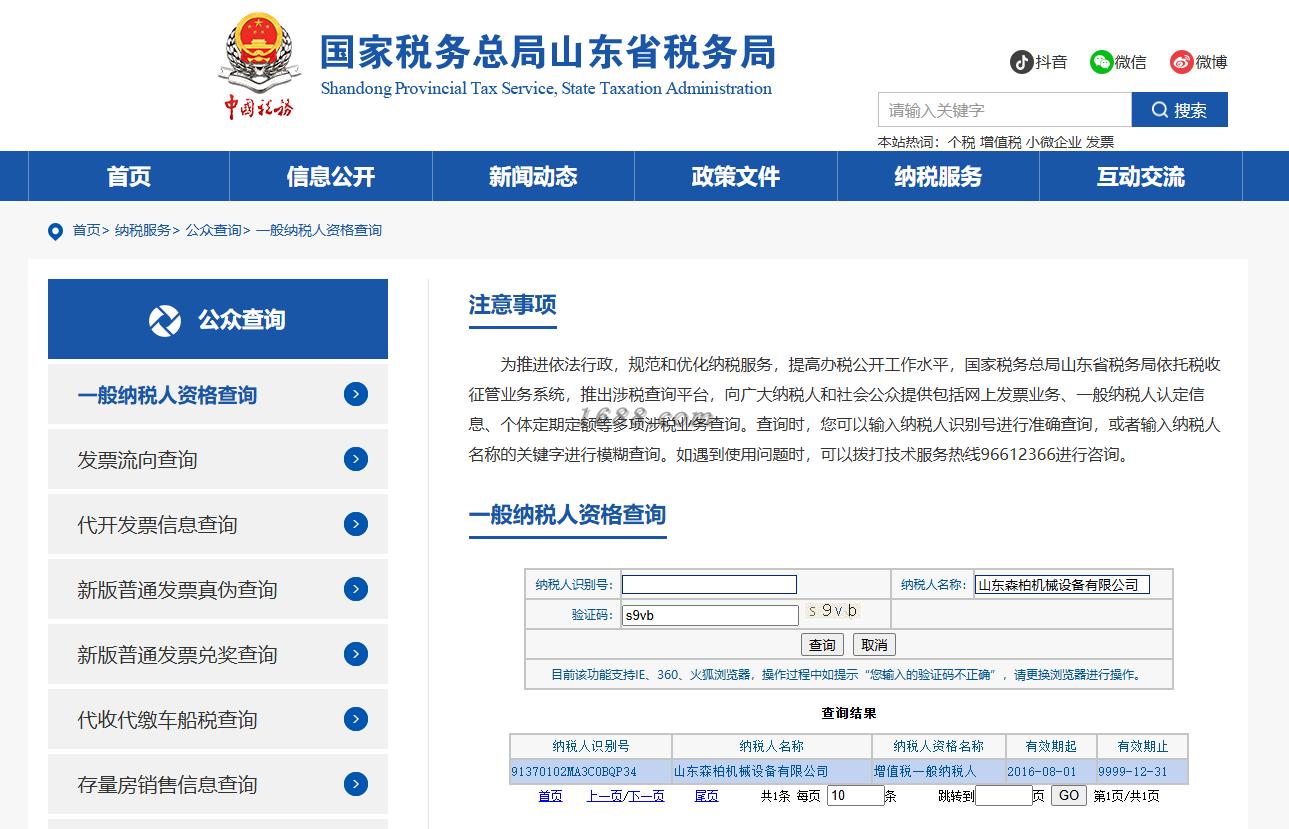
Task: Click result cell 山东森柏机械设备有限公司
Action: [x=771, y=771]
